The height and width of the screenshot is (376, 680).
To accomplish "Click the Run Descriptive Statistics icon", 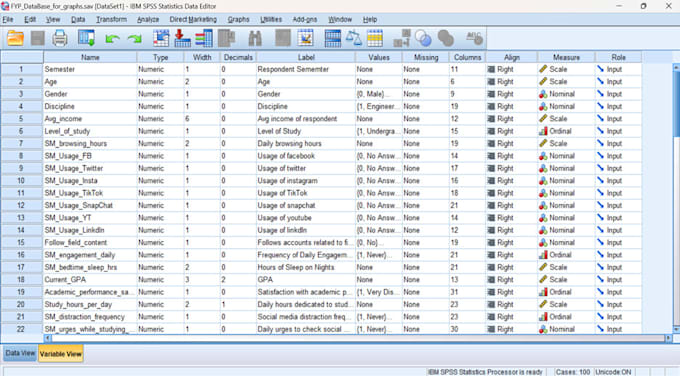I will [226, 39].
